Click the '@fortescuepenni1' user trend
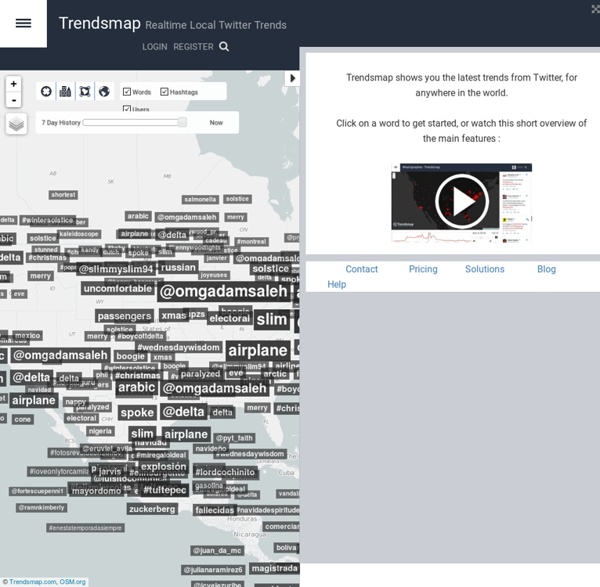This screenshot has height=587, width=600. pos(38,491)
